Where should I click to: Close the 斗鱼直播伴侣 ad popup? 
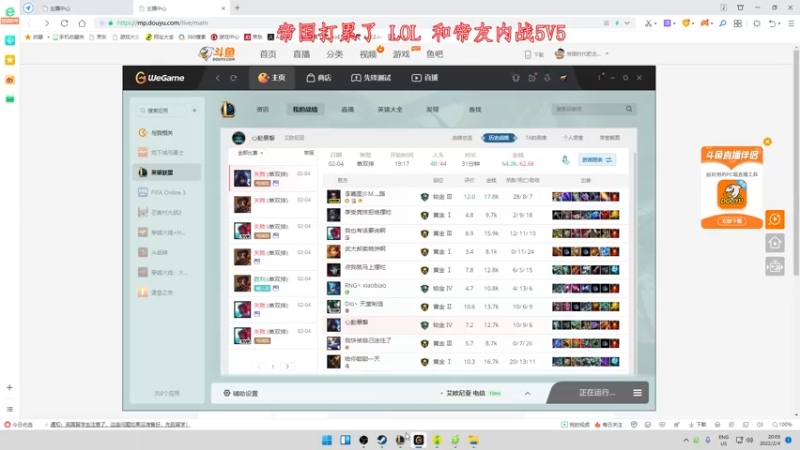[x=767, y=142]
